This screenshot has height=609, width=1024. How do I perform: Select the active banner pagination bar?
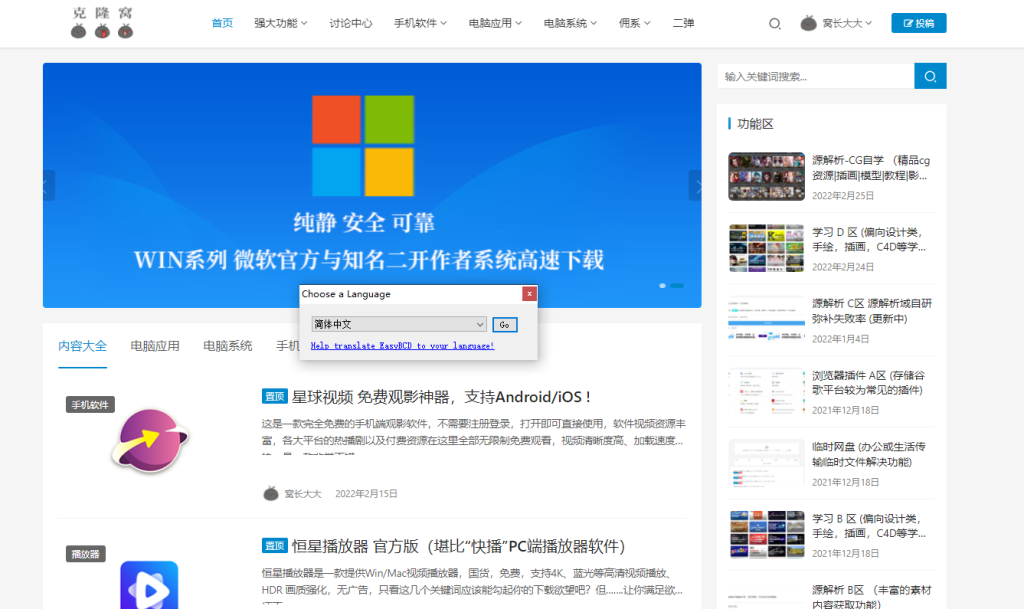677,285
